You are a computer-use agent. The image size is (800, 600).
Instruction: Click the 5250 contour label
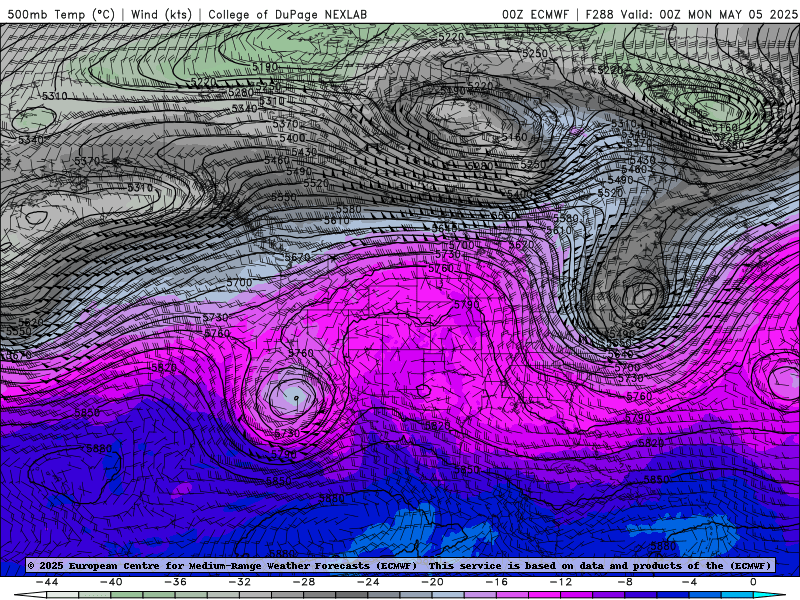point(535,53)
